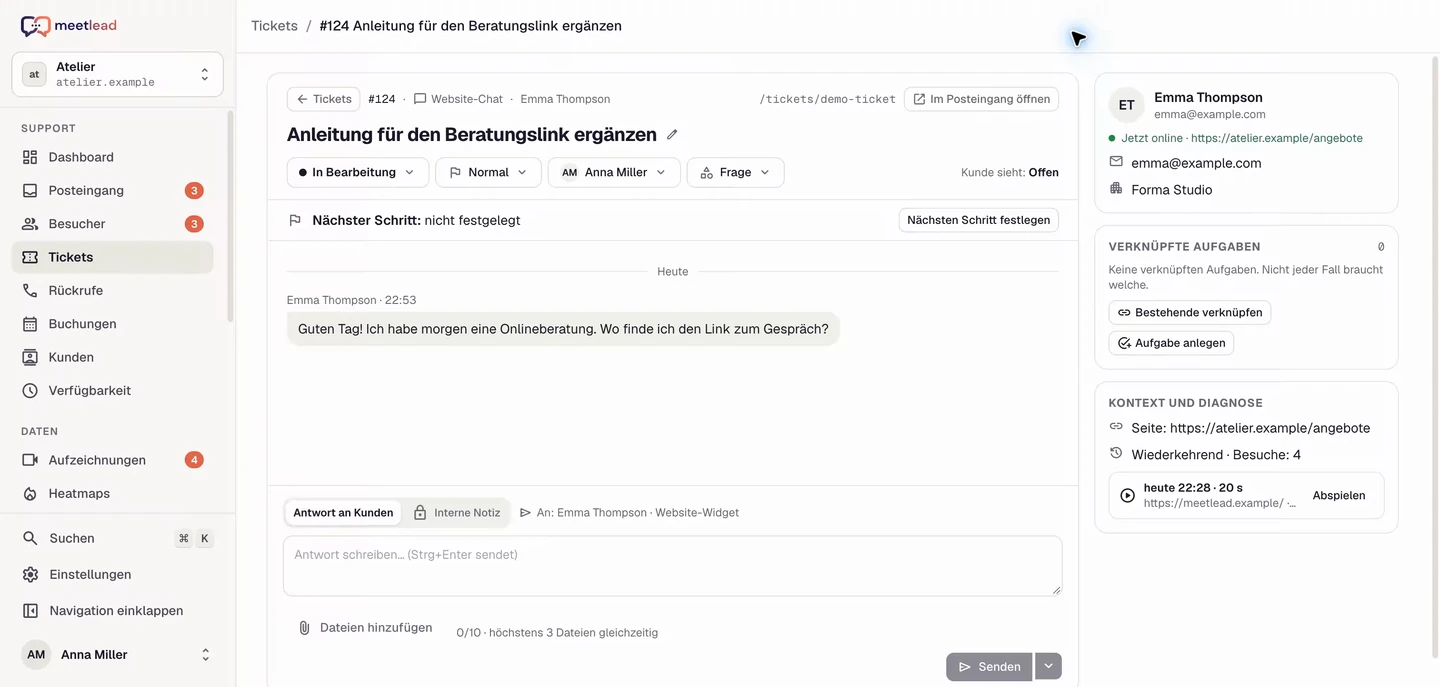1440x687 pixels.
Task: Click the history icon beside Wiederkehrend
Action: coord(1116,454)
